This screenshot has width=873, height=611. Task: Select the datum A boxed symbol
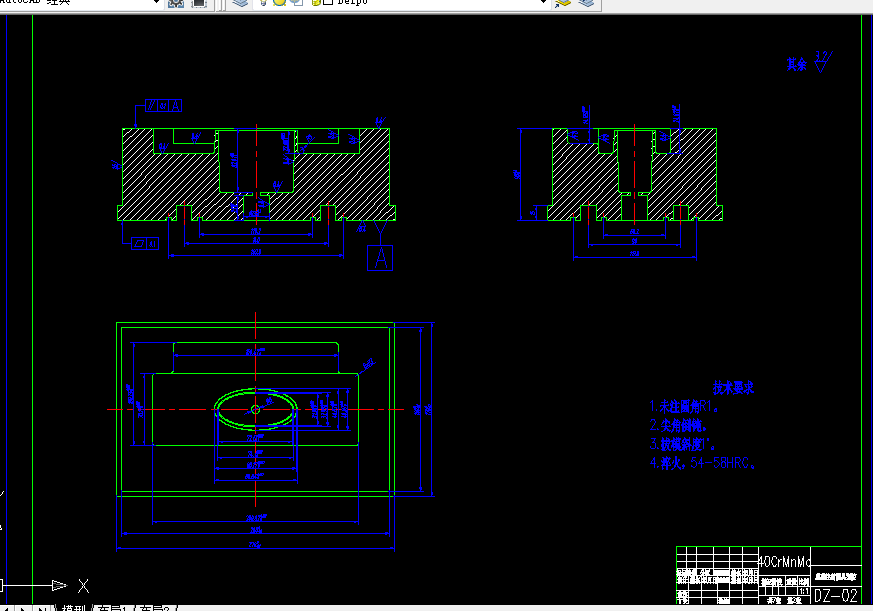click(380, 258)
